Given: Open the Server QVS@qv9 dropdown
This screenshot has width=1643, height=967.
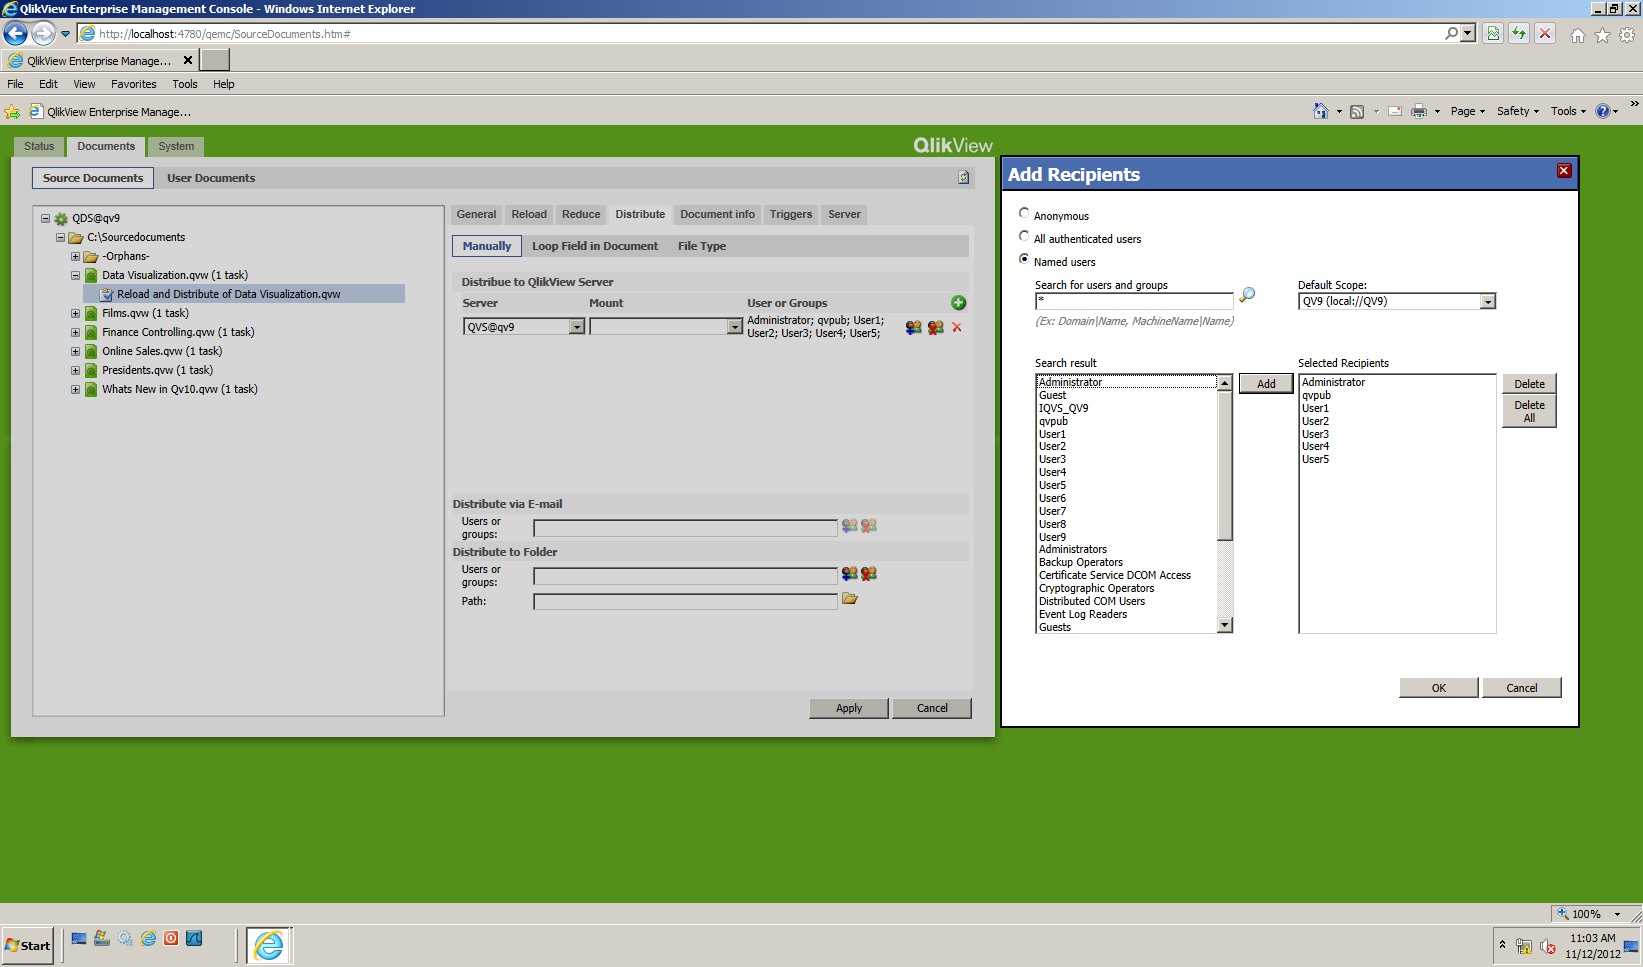Looking at the screenshot, I should pyautogui.click(x=577, y=327).
